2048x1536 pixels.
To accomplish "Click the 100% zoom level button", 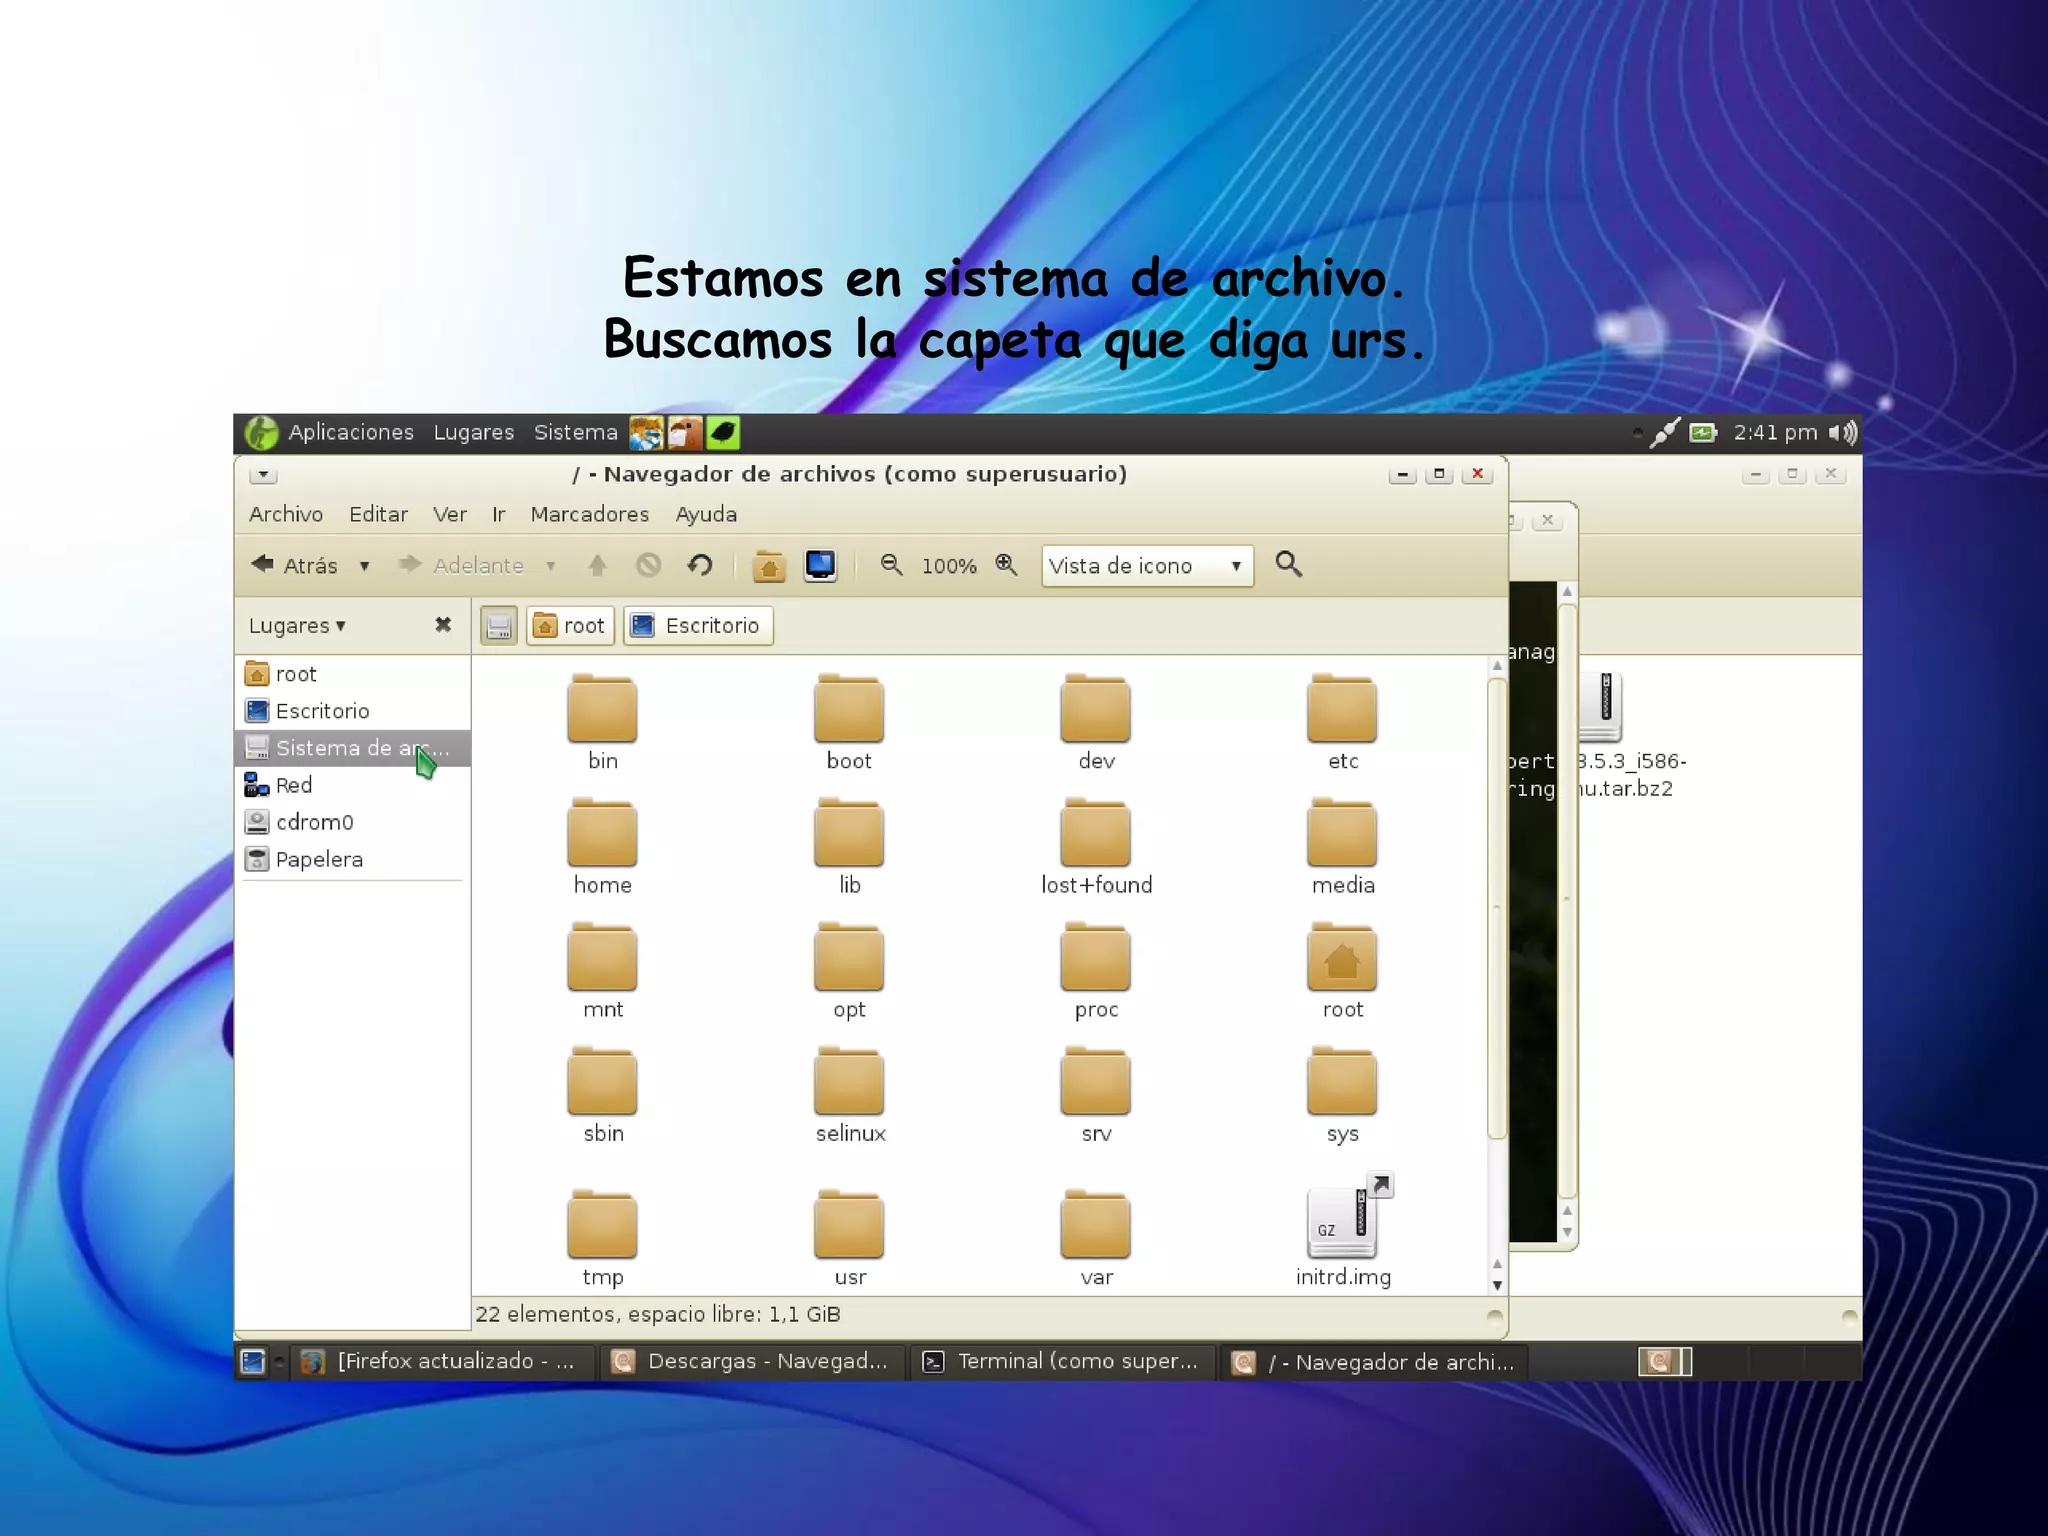I will (949, 566).
